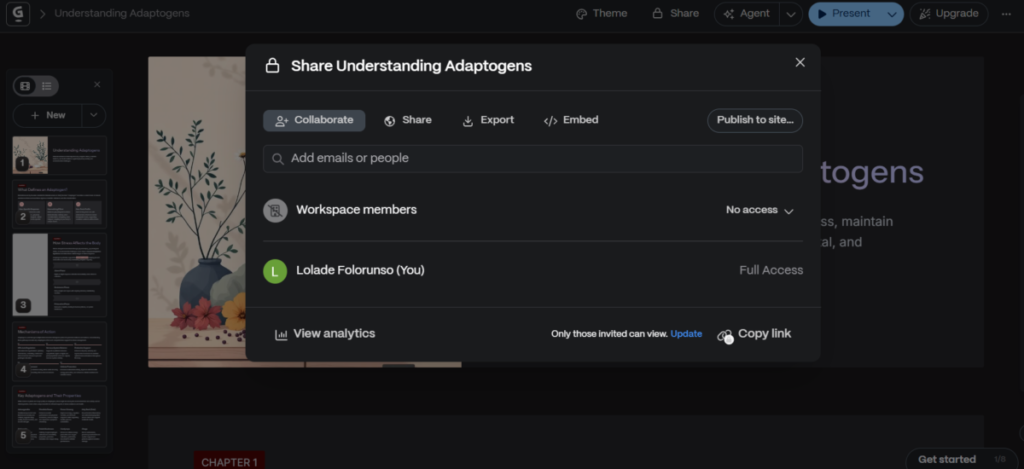The height and width of the screenshot is (469, 1024).
Task: Click the Gamma home logo icon
Action: click(18, 14)
